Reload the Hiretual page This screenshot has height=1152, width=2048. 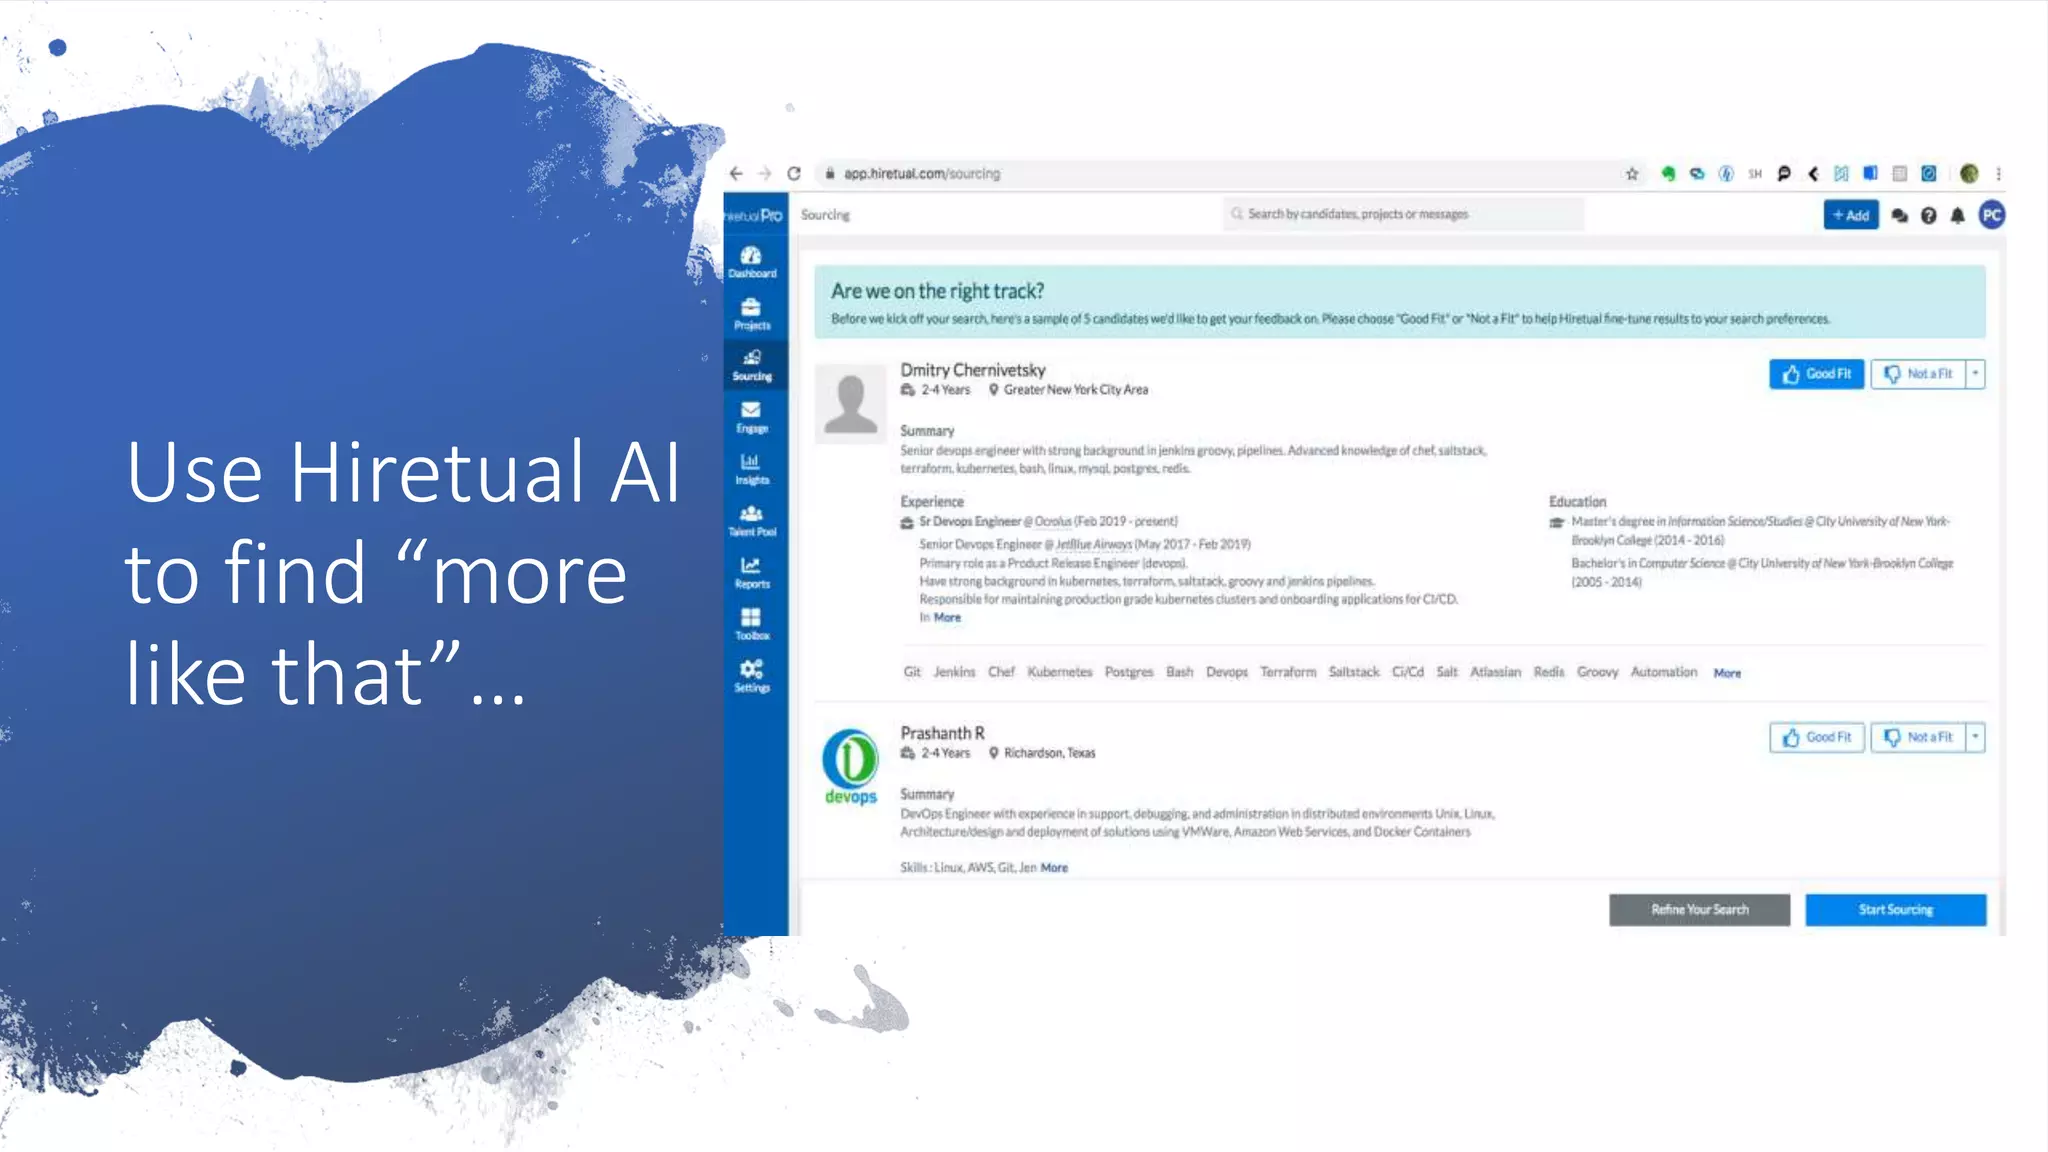(x=794, y=174)
